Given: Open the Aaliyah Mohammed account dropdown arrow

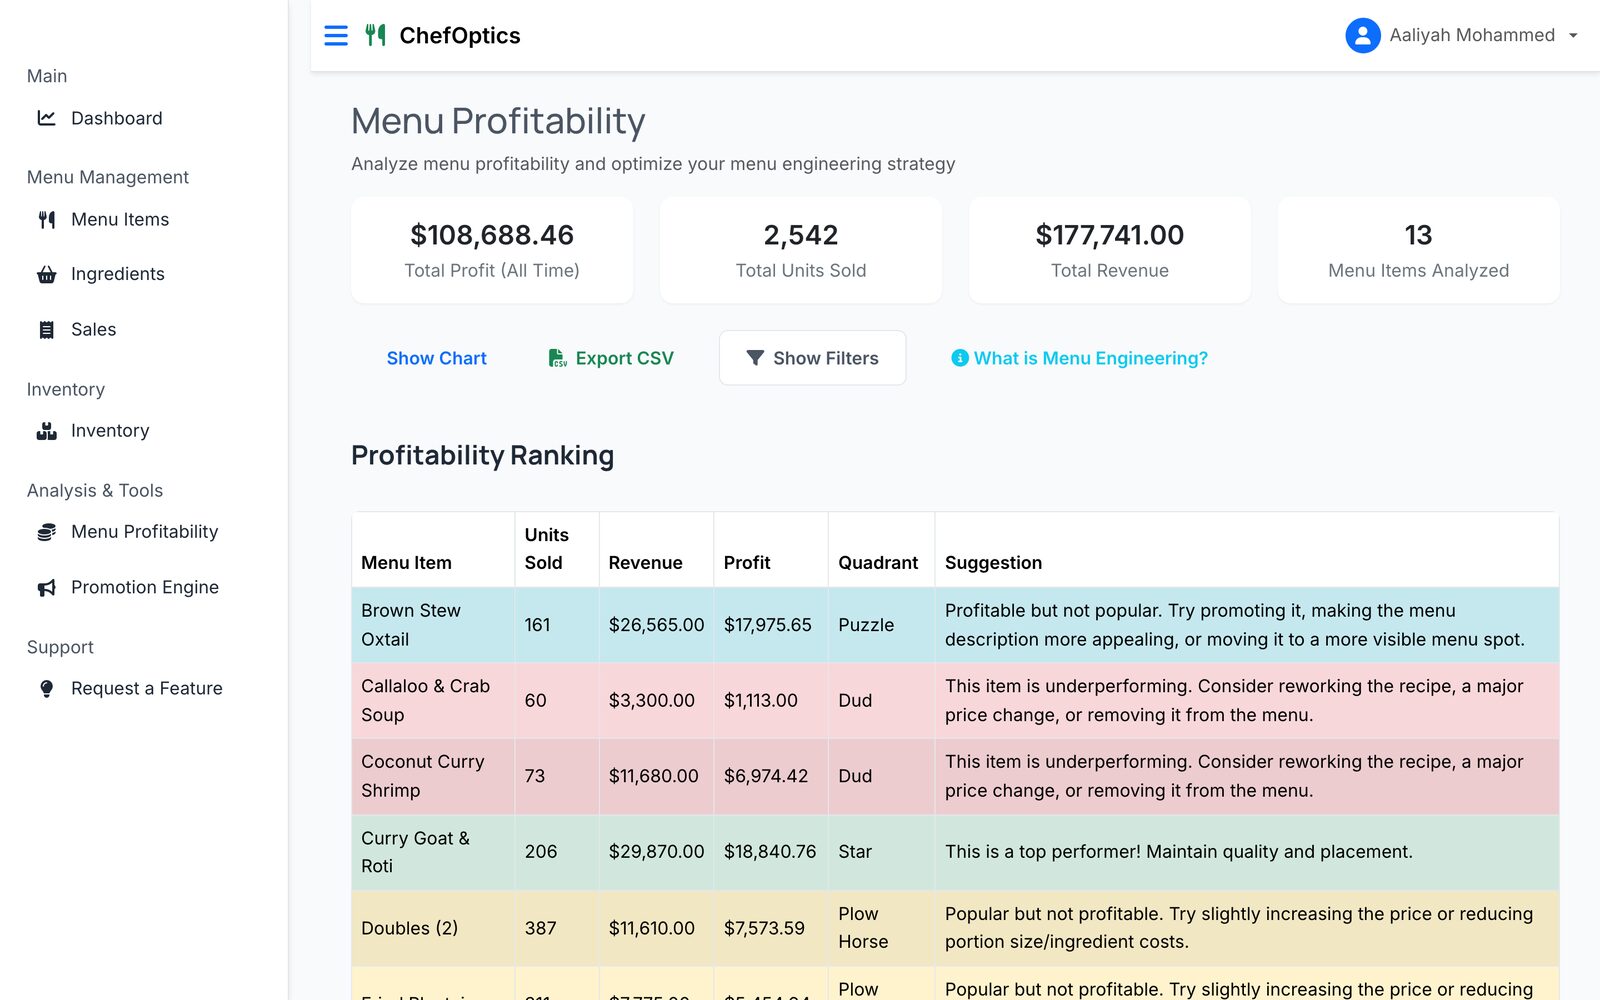Looking at the screenshot, I should 1573,36.
